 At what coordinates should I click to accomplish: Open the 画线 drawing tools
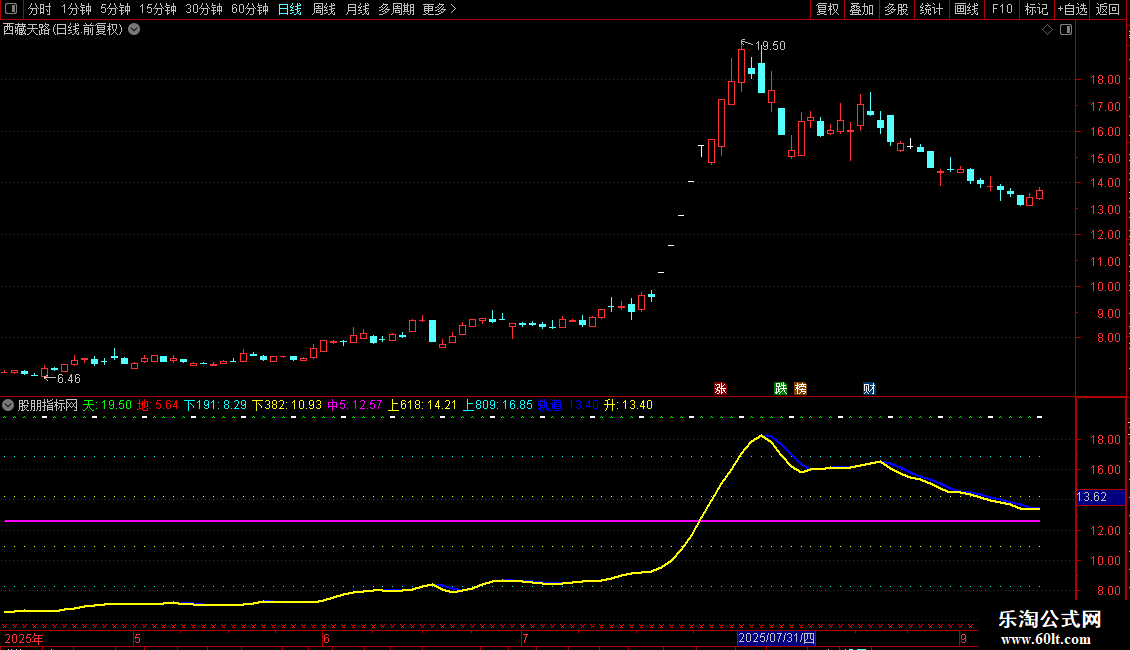pos(966,9)
